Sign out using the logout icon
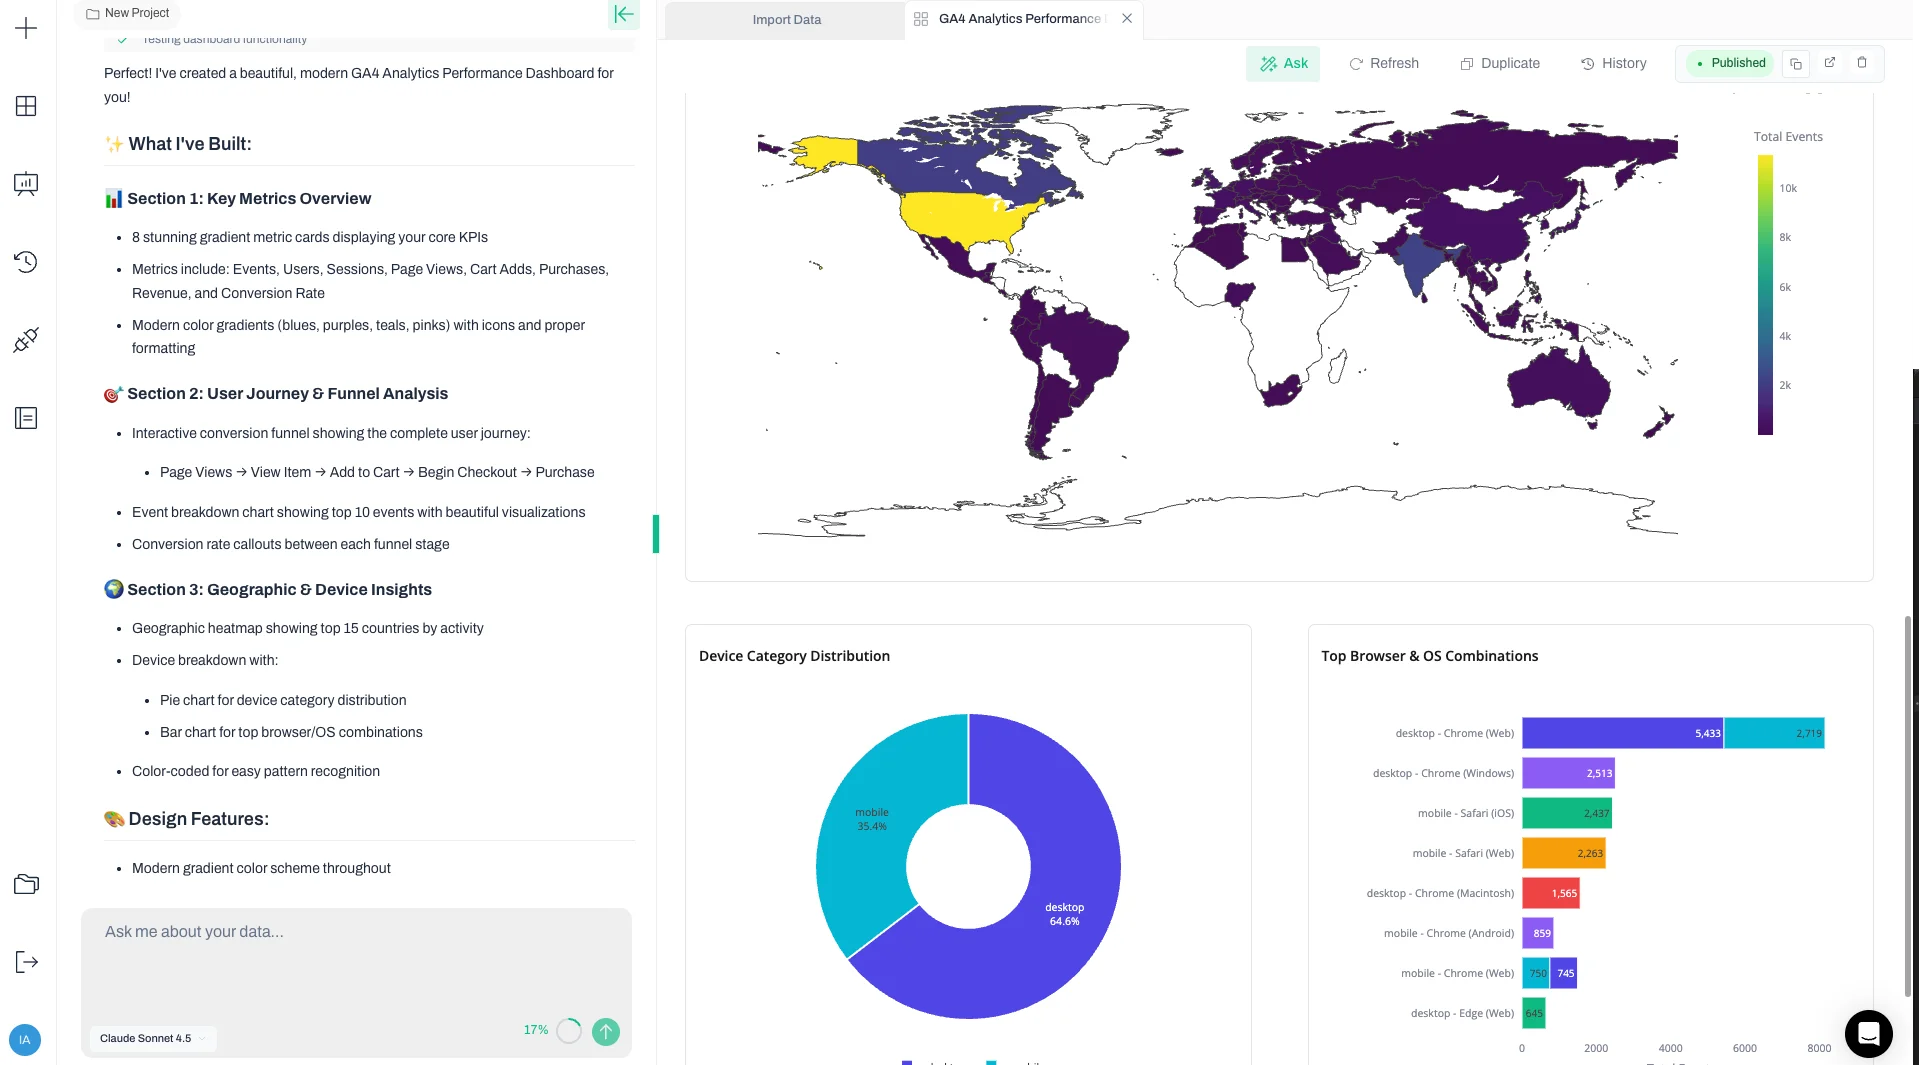Screen dimensions: 1919x1065 pyautogui.click(x=25, y=961)
